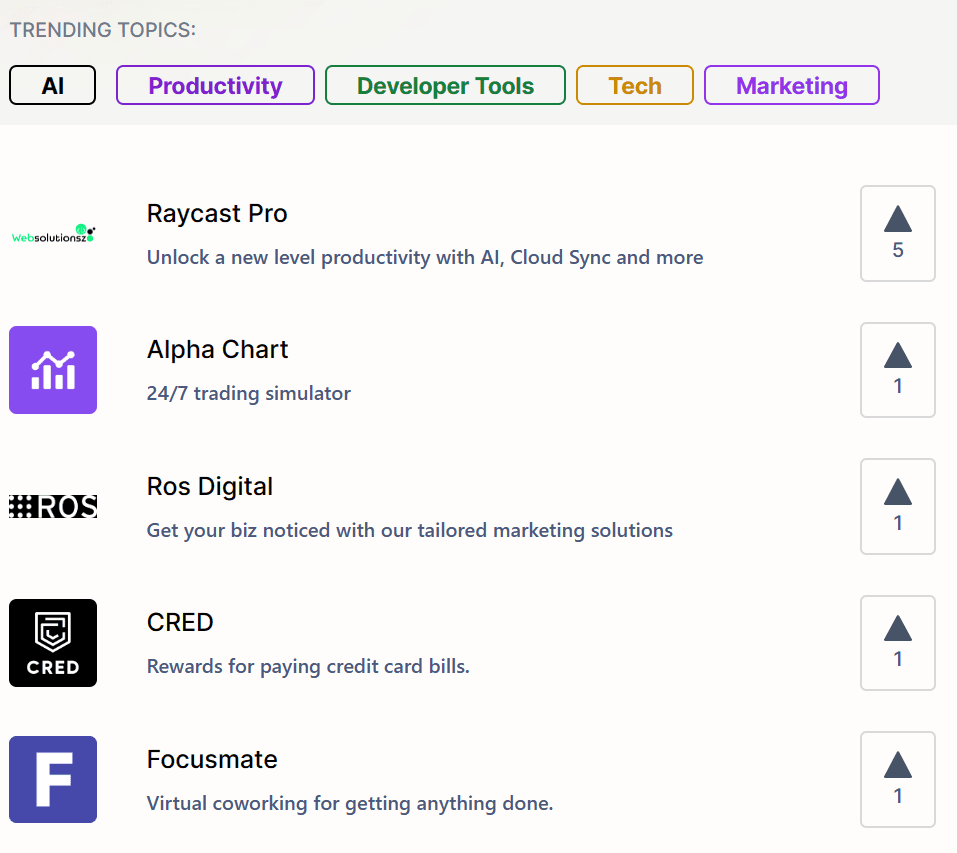Select the AI trending topic
957x853 pixels.
tap(52, 85)
